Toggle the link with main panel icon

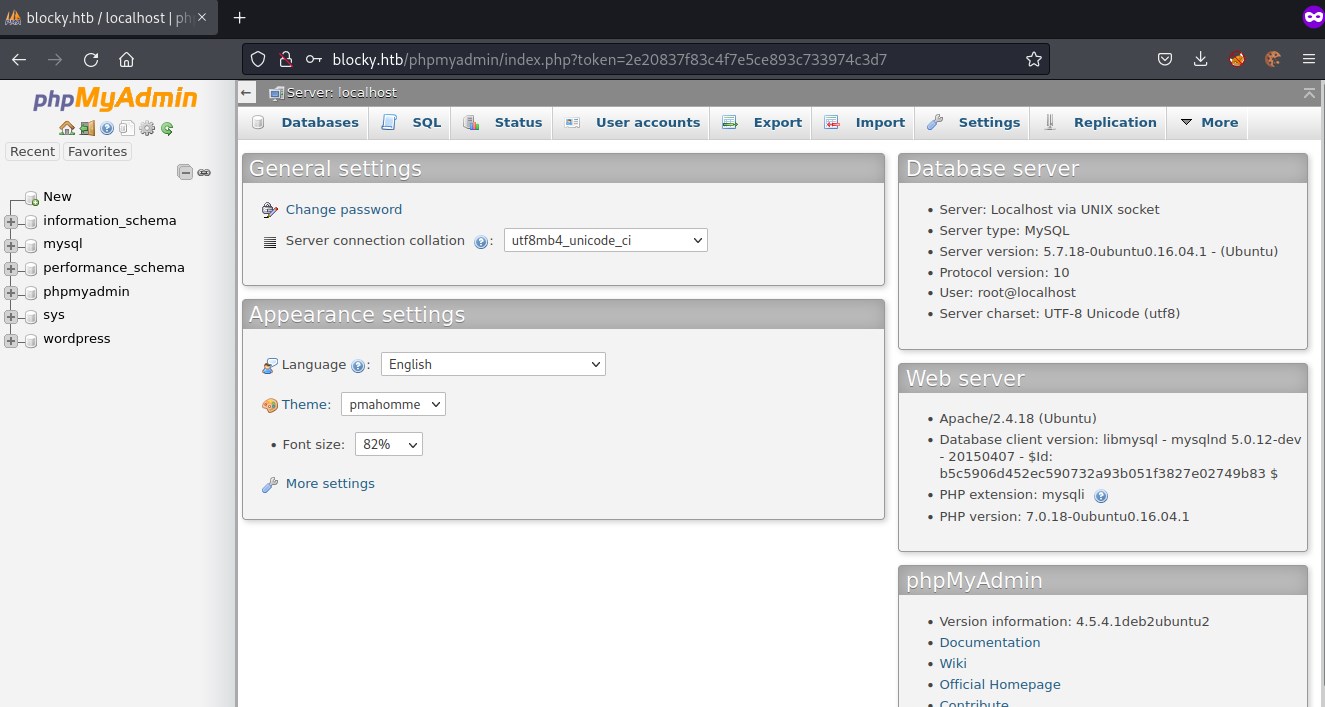point(204,172)
